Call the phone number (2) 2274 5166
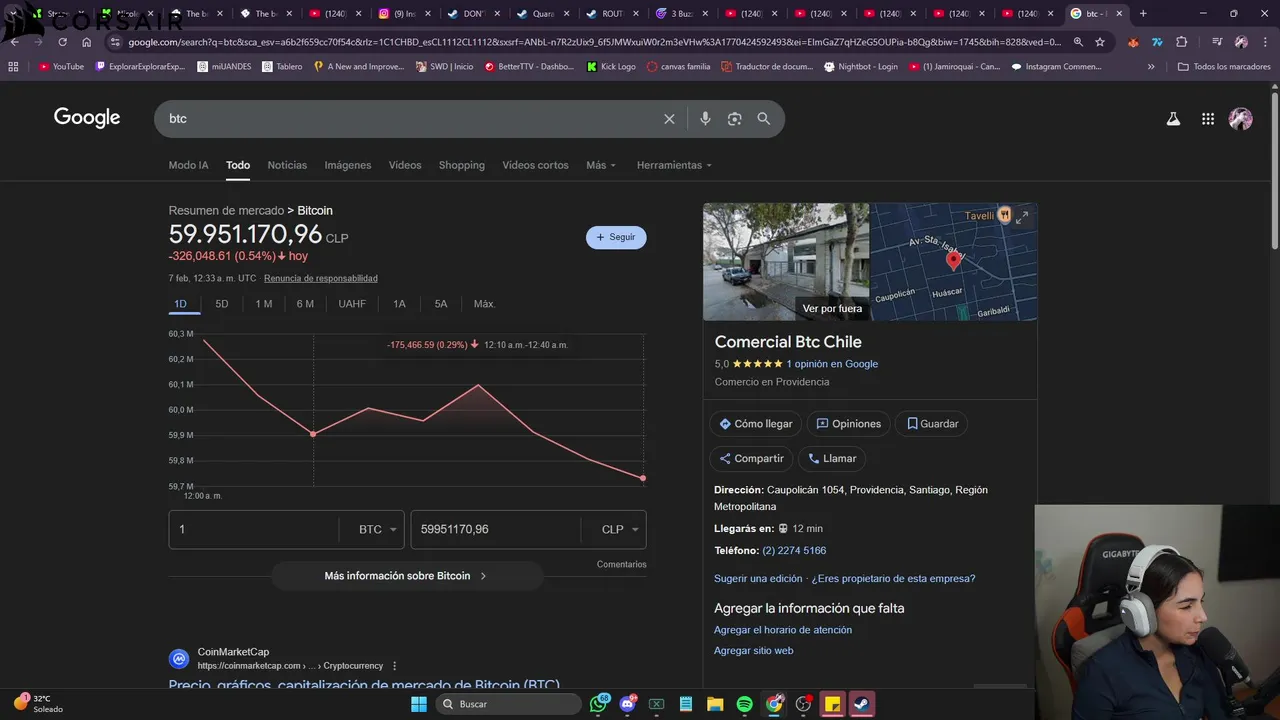 [794, 551]
